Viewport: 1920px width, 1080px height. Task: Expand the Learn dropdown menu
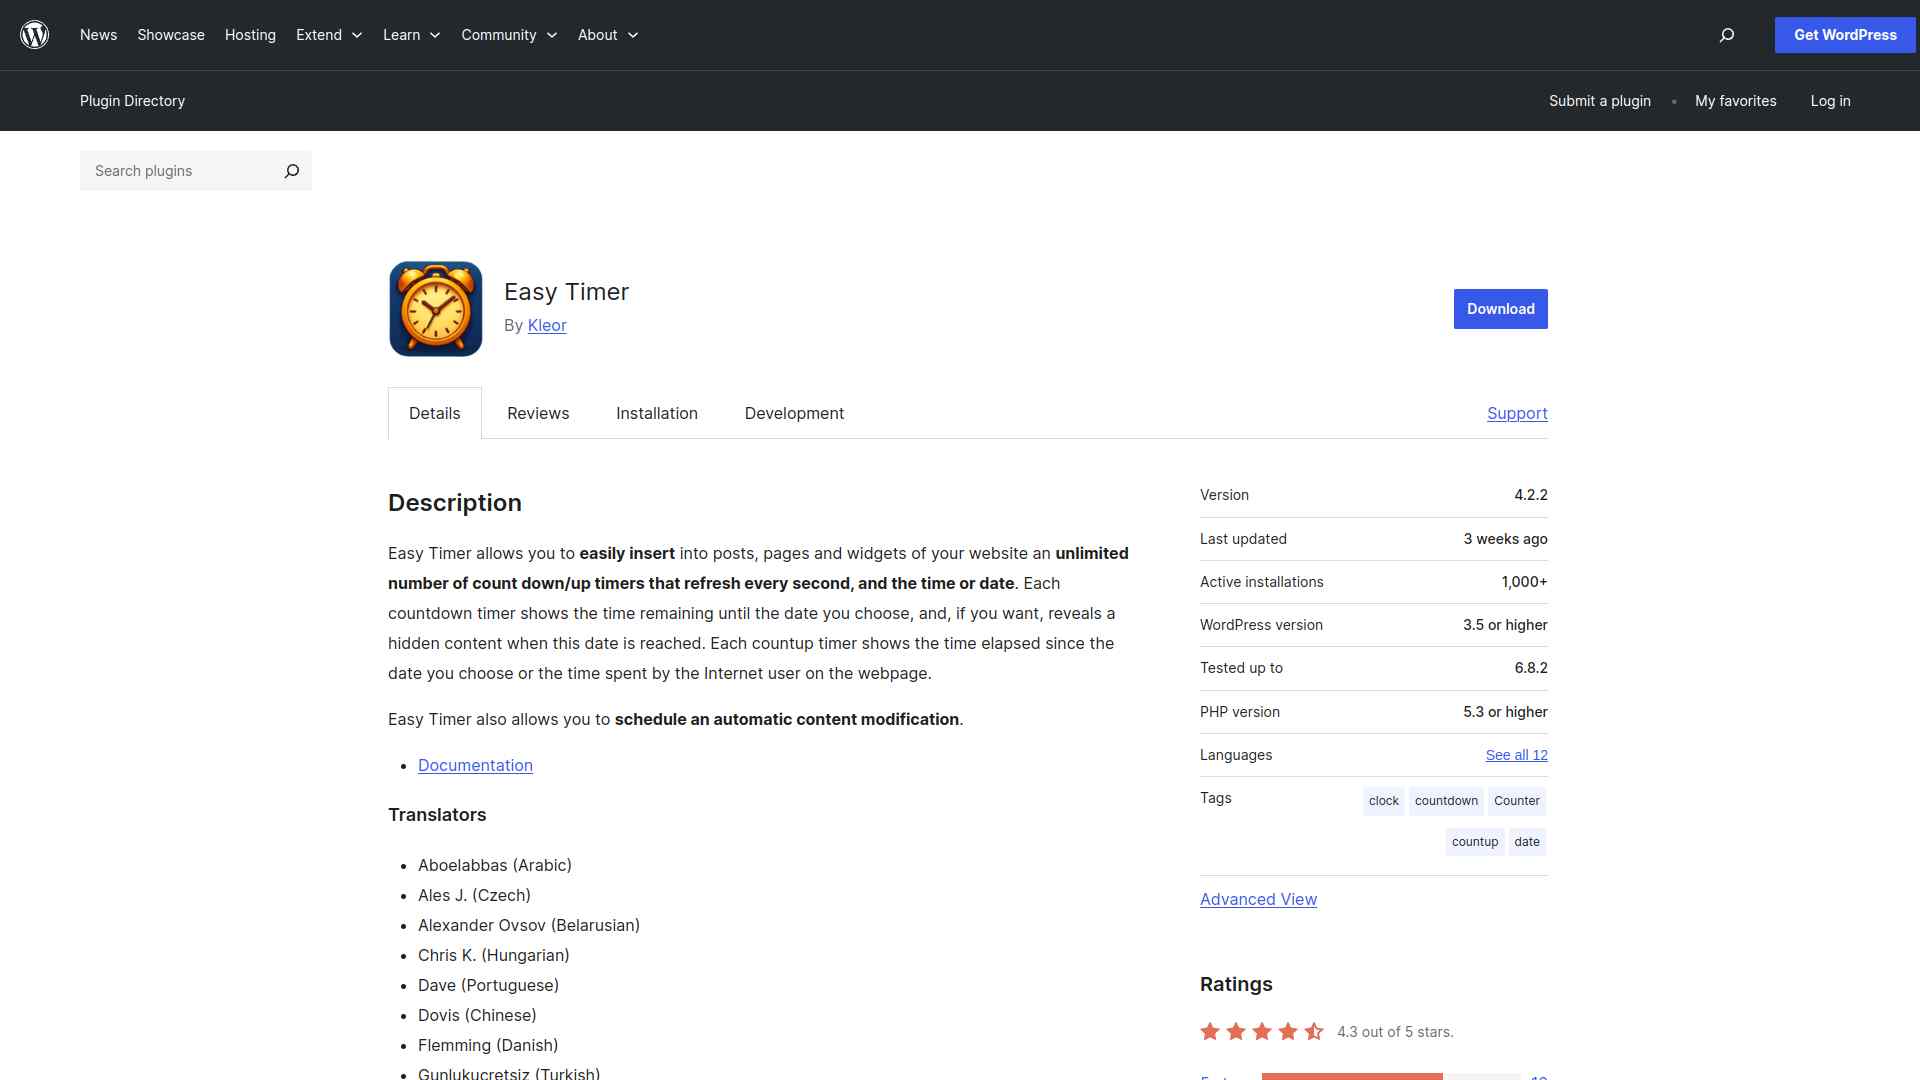click(x=411, y=35)
